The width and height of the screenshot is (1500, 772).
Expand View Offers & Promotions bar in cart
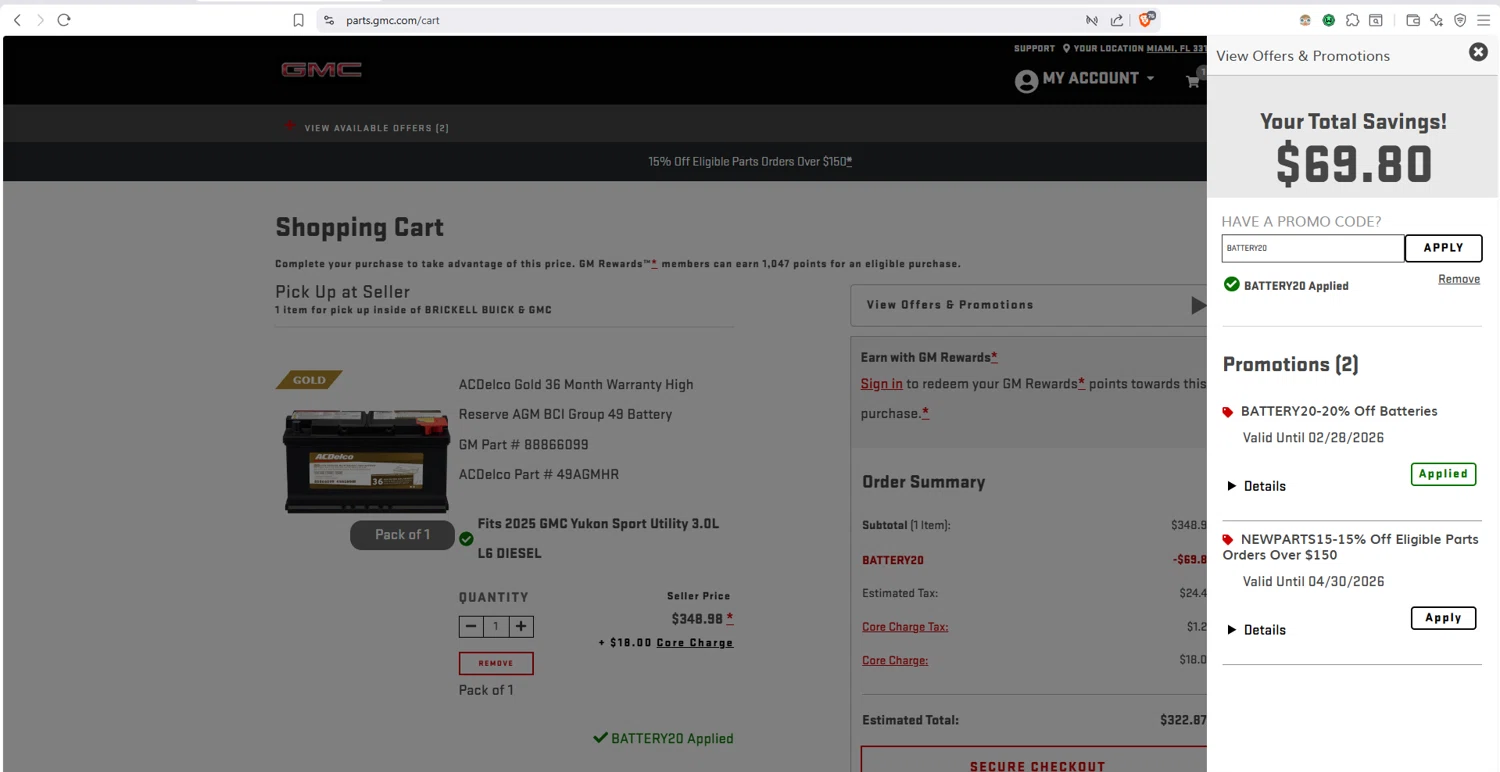click(x=1029, y=305)
